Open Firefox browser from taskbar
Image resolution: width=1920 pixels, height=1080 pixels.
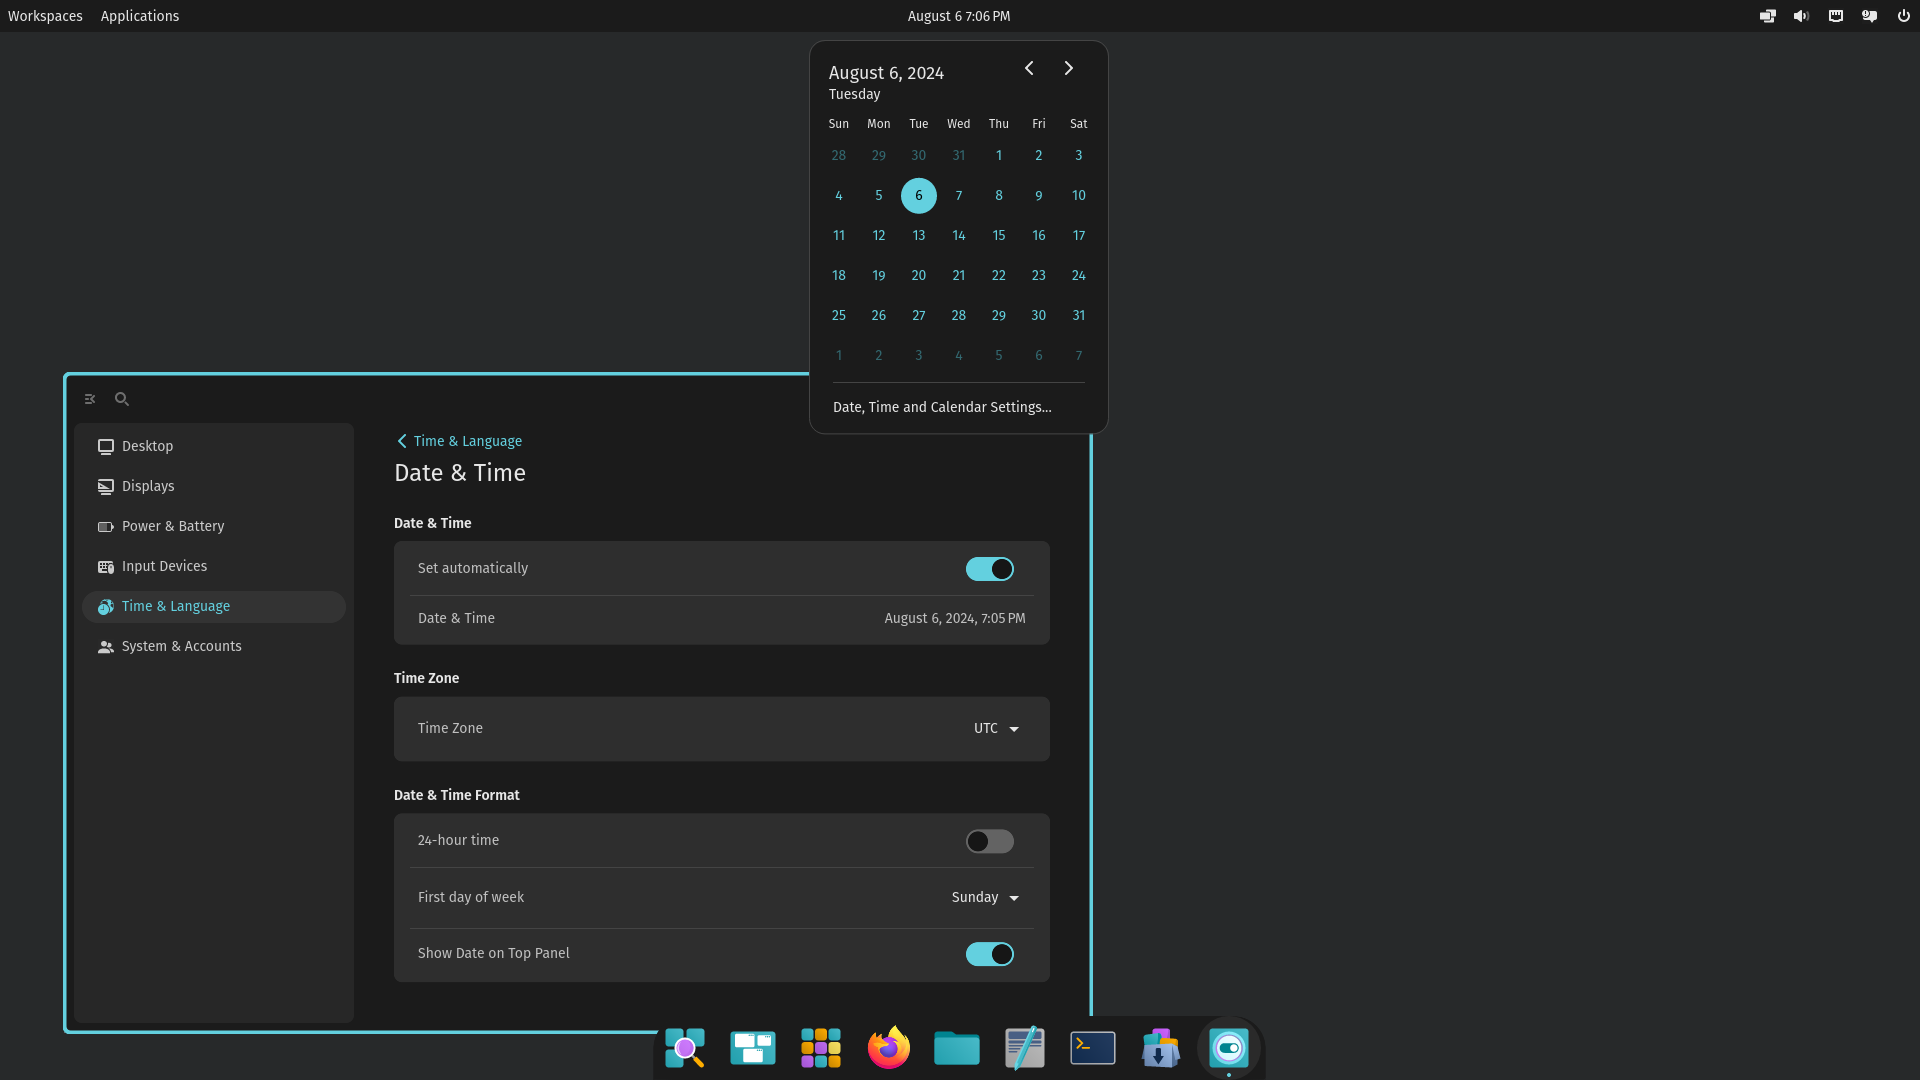coord(889,1047)
